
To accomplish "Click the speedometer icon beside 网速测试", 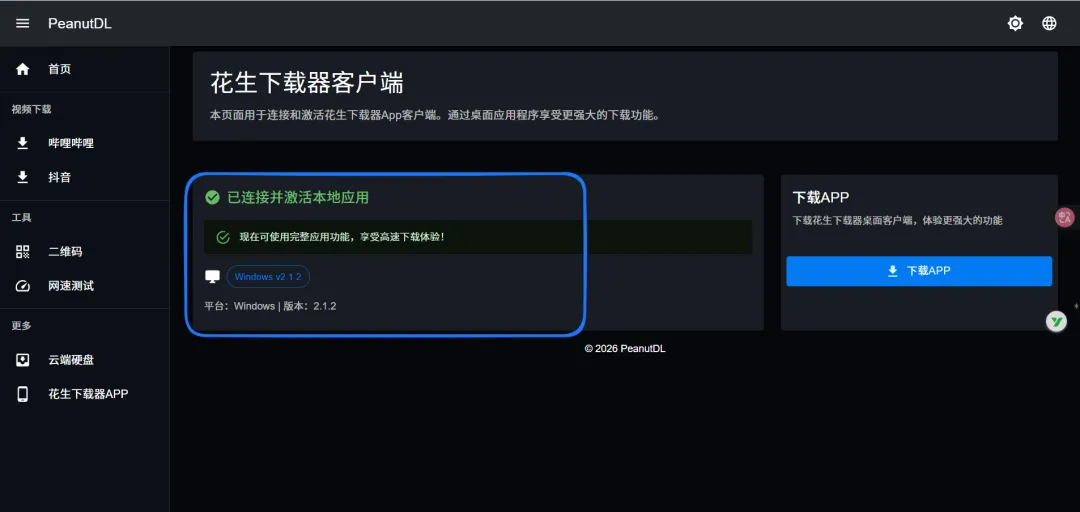I will click(x=23, y=285).
